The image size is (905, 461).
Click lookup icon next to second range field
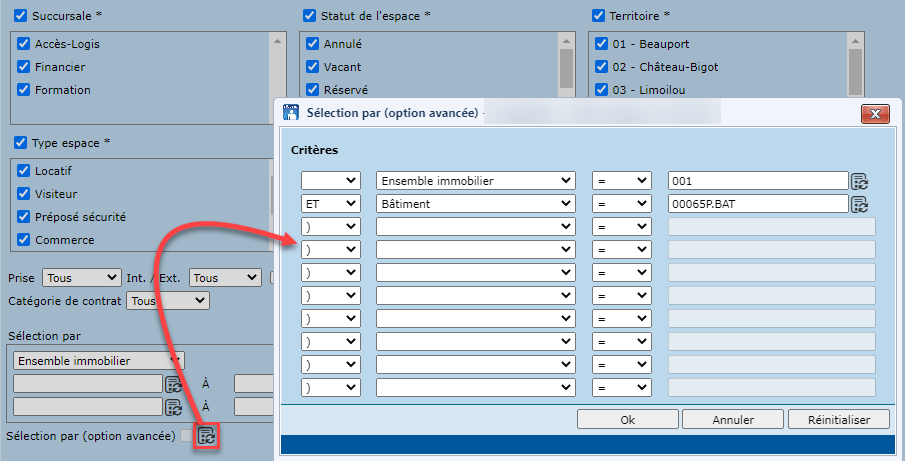tap(173, 407)
